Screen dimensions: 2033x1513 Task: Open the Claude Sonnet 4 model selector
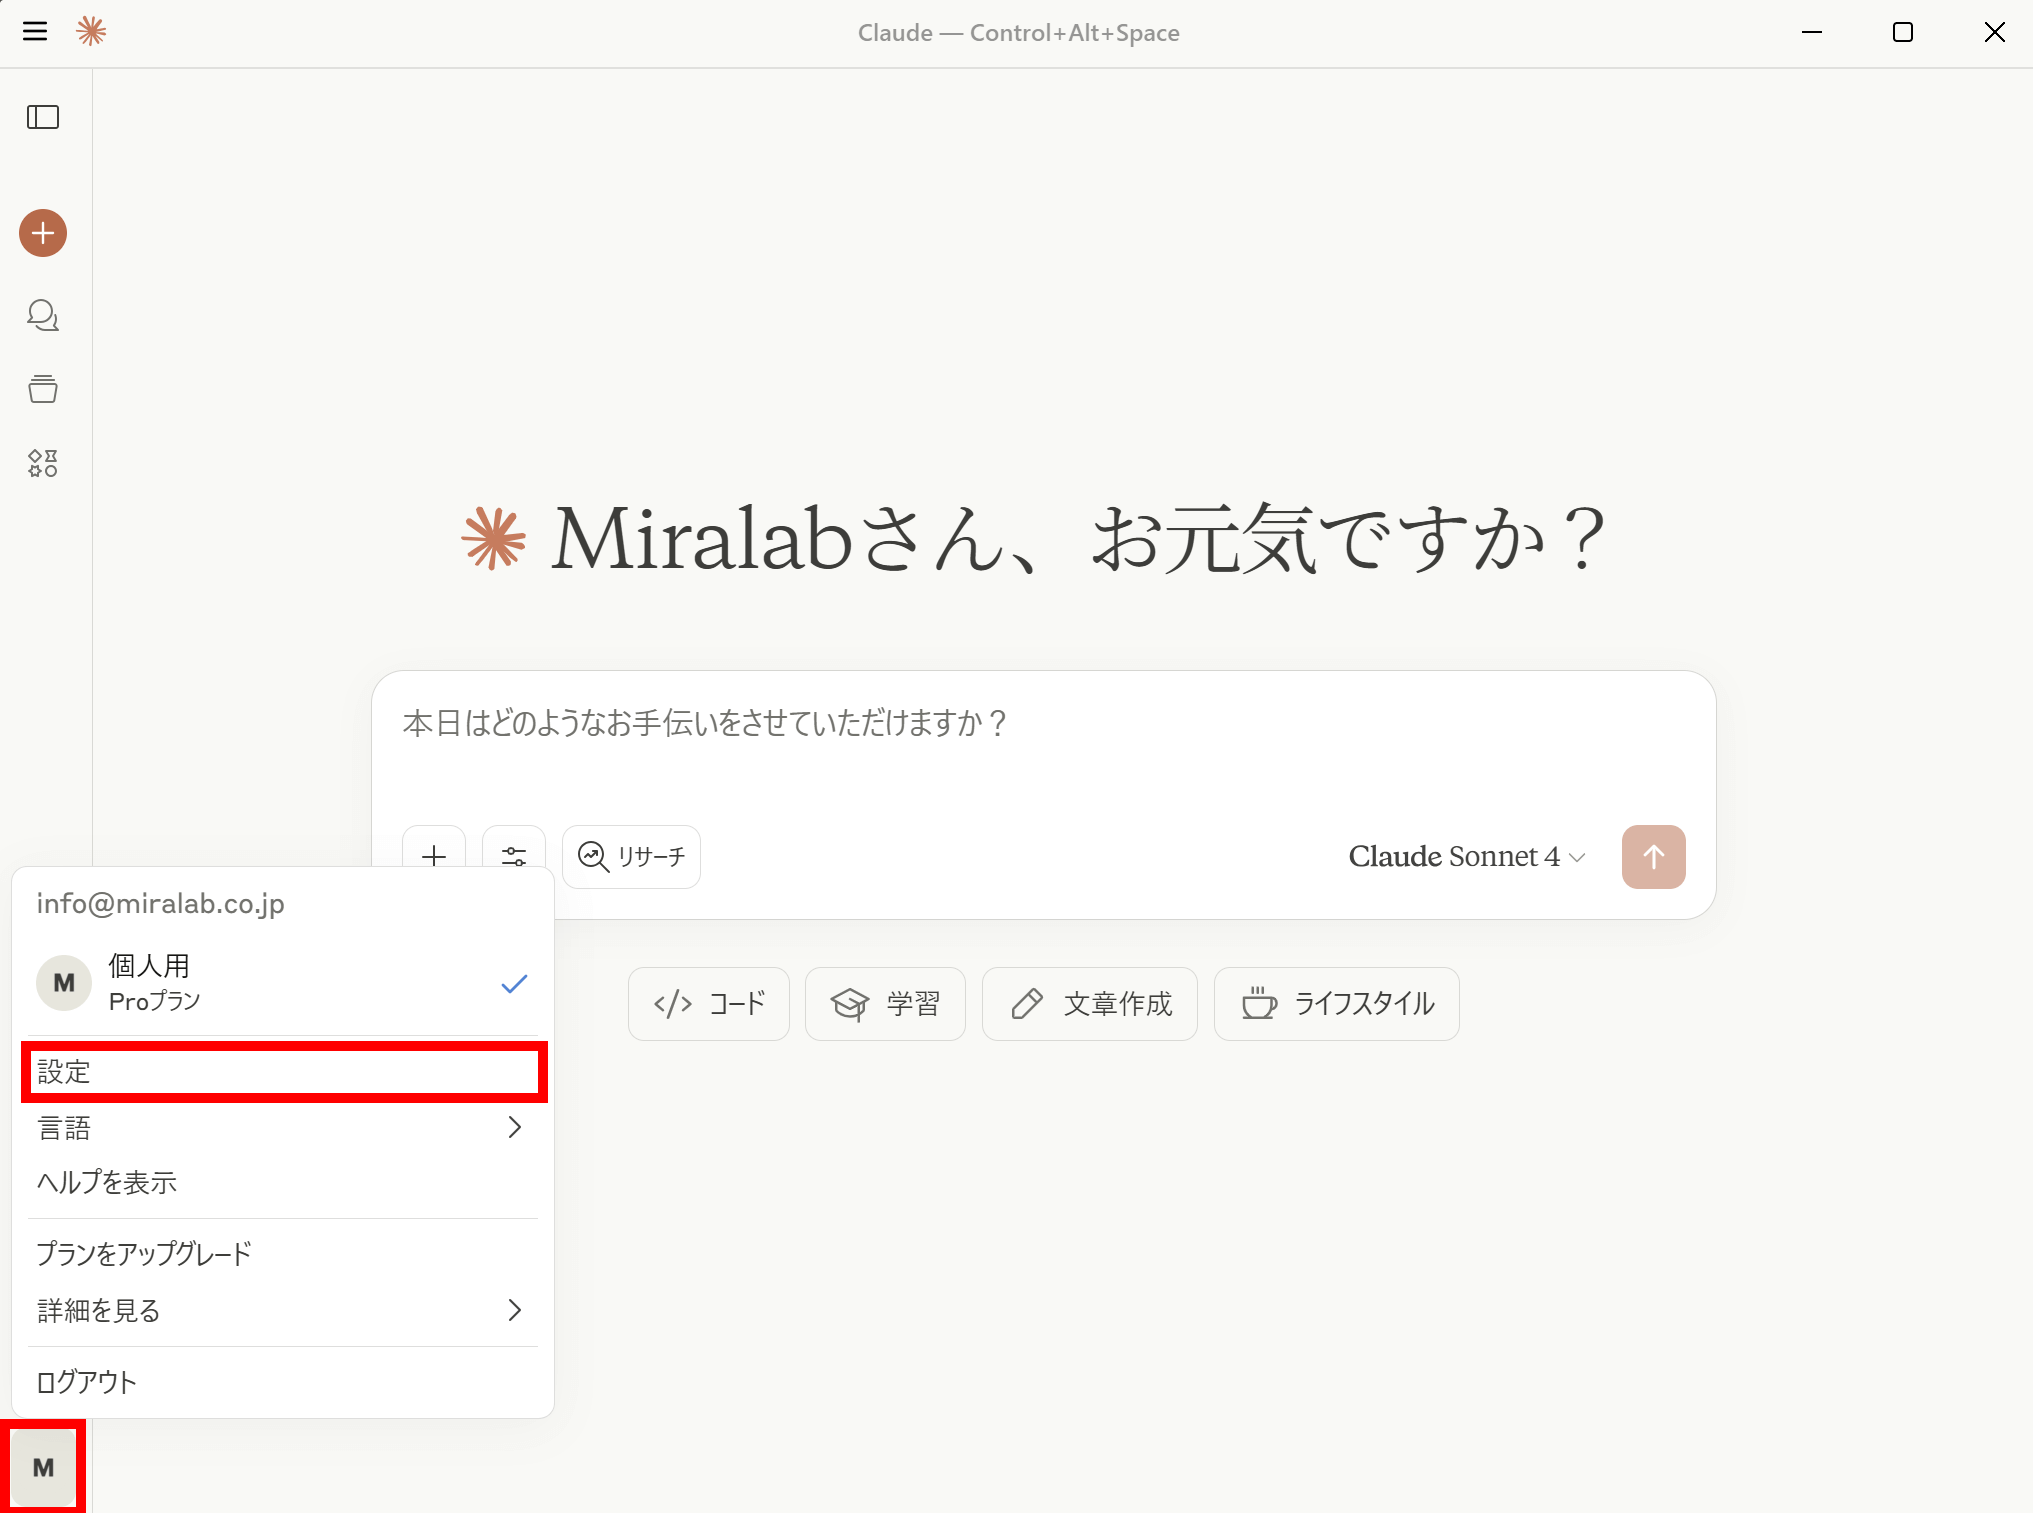tap(1466, 857)
